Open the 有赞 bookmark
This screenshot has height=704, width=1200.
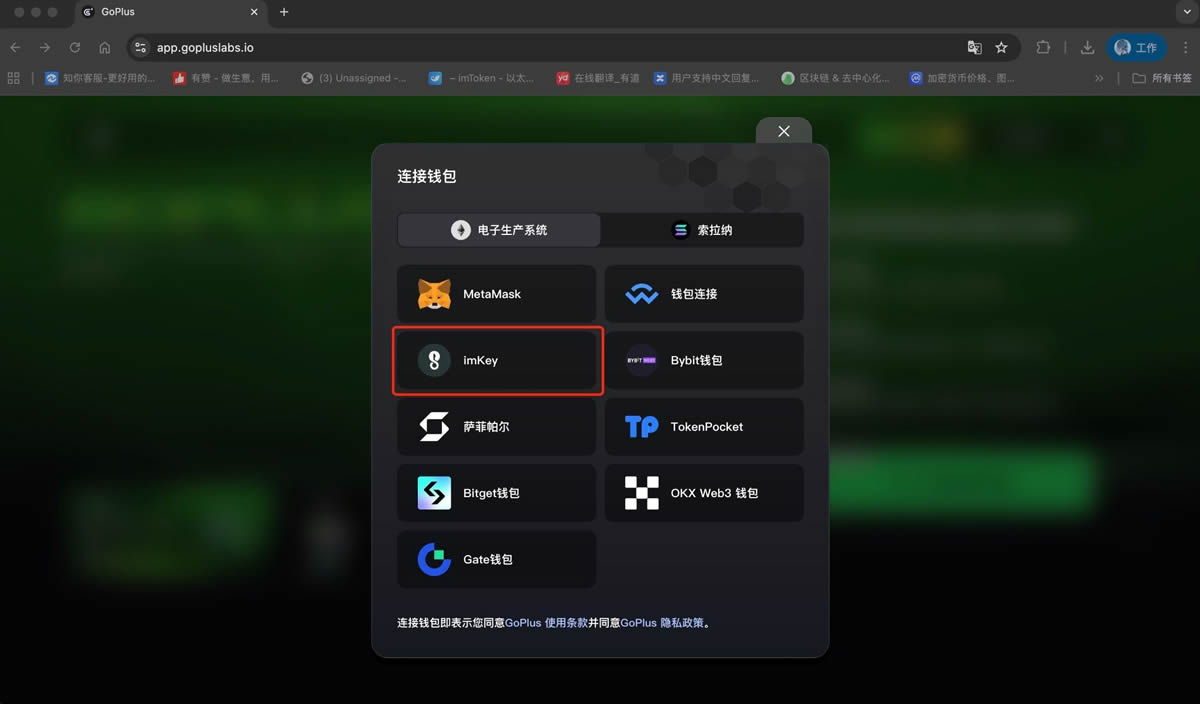(x=226, y=78)
